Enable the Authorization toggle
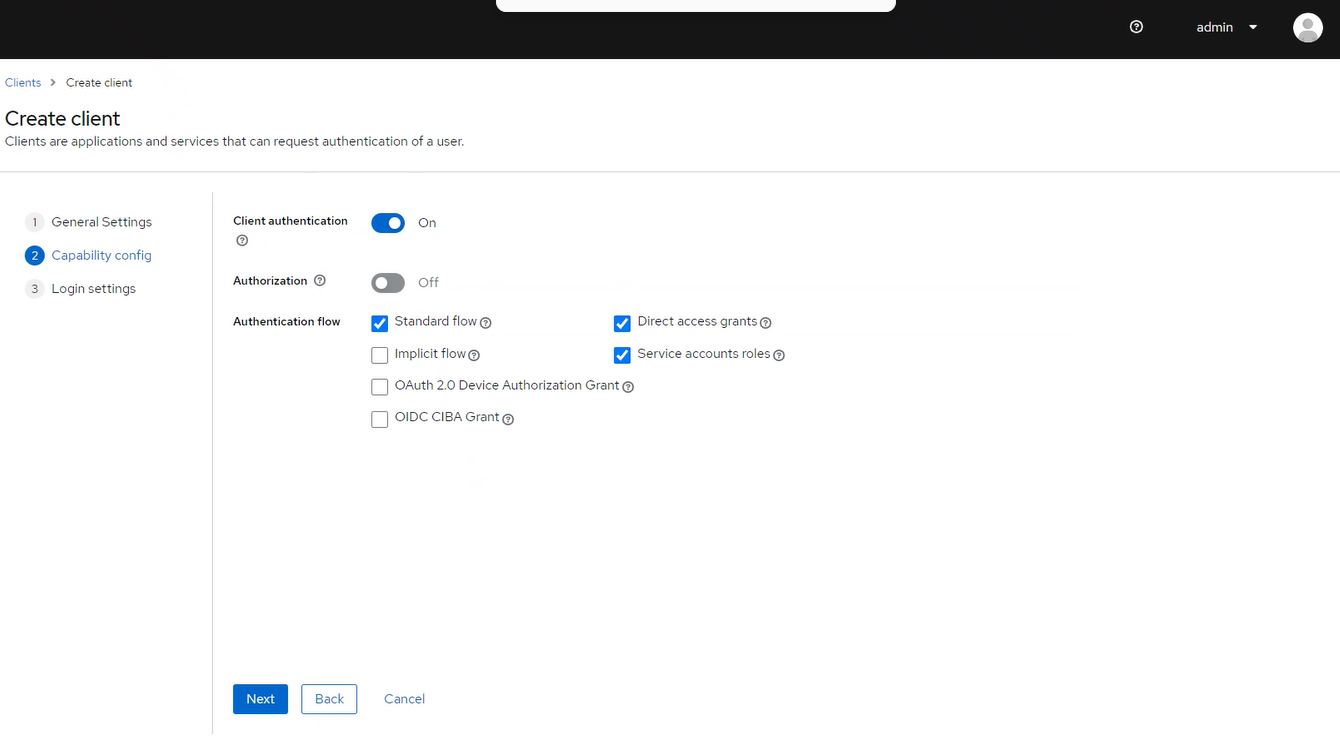Screen dimensions: 1340x744 coord(388,283)
